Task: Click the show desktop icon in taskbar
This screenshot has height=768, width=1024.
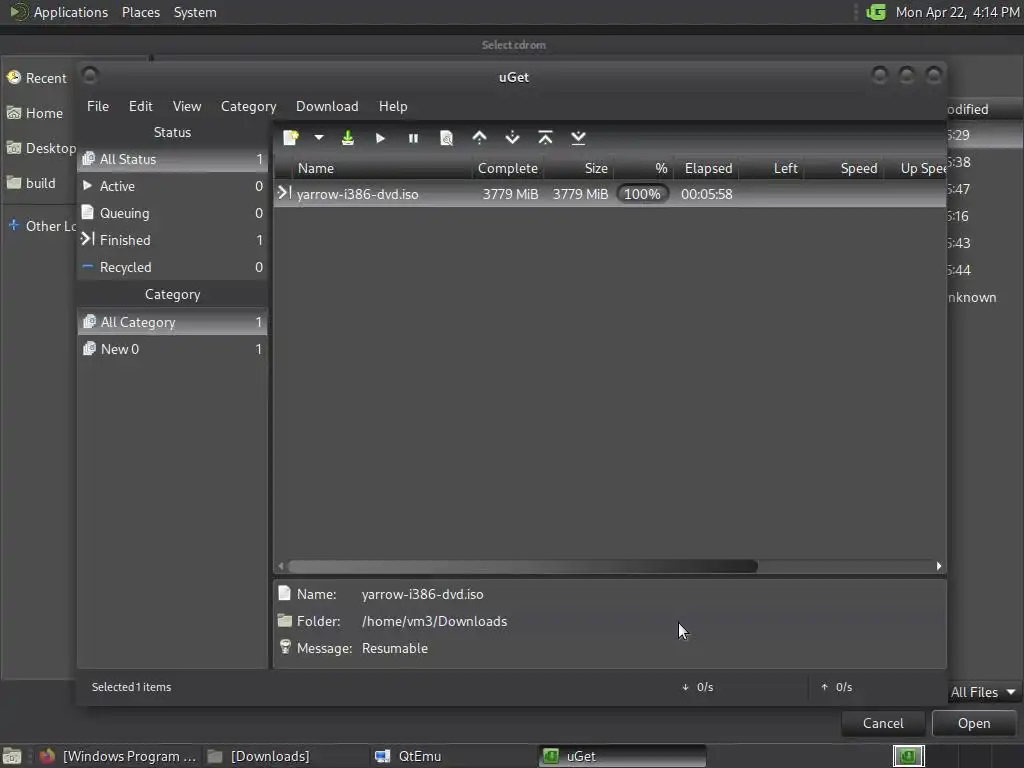Action: tap(12, 756)
